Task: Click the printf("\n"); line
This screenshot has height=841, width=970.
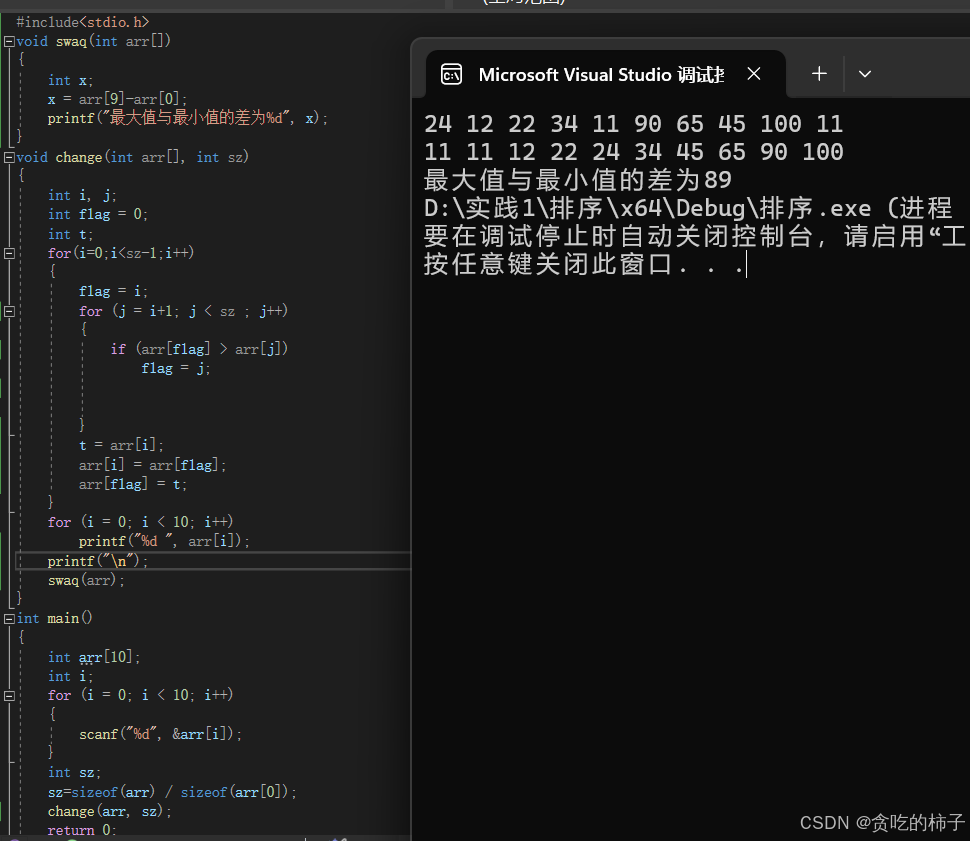Action: tap(98, 561)
